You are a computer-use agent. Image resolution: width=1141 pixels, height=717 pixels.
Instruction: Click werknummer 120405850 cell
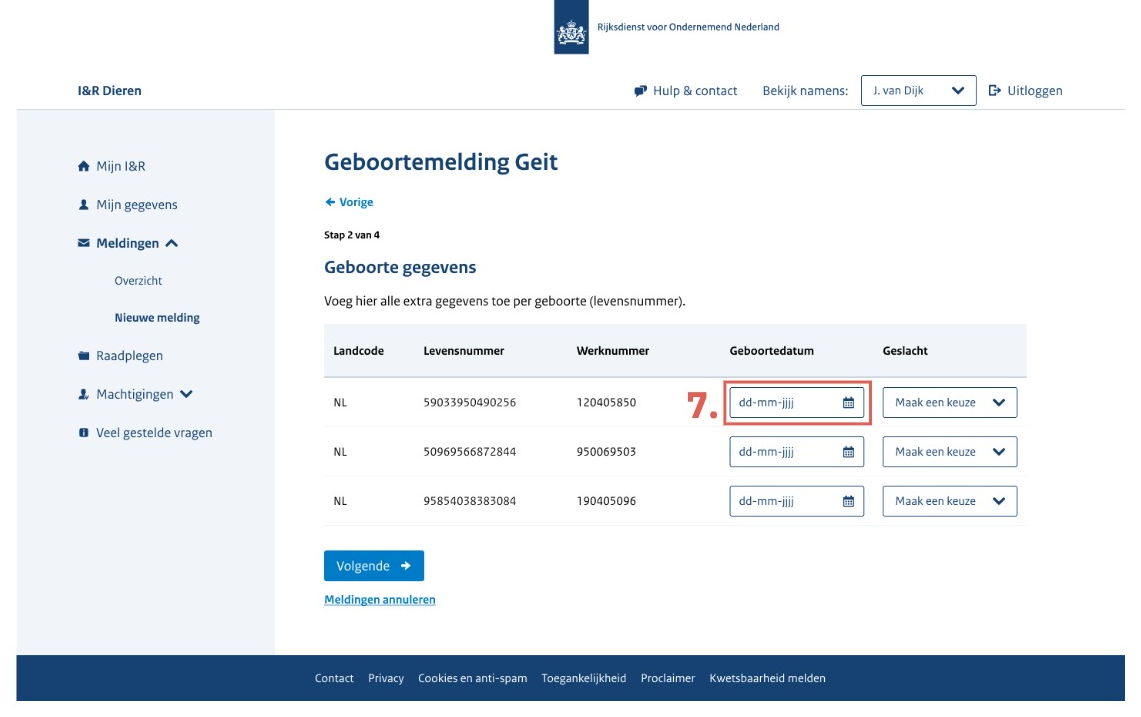(x=606, y=403)
